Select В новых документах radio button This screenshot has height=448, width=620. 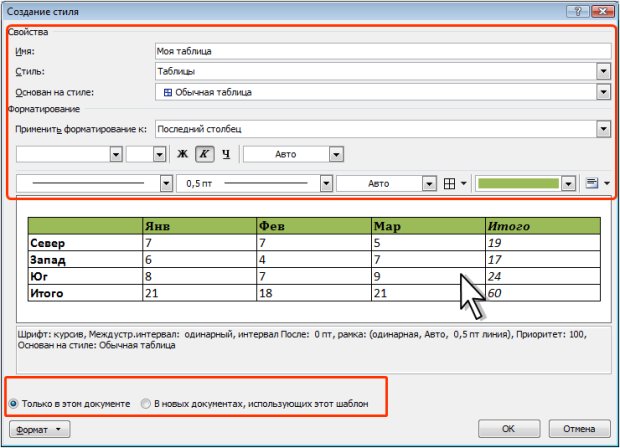click(x=146, y=404)
